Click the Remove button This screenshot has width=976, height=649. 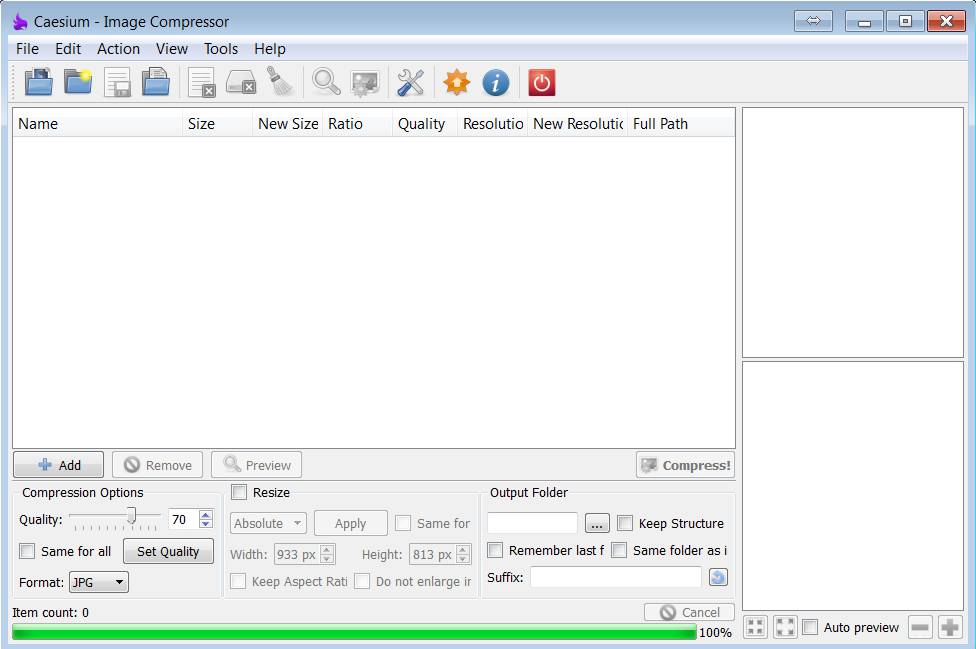pos(157,465)
